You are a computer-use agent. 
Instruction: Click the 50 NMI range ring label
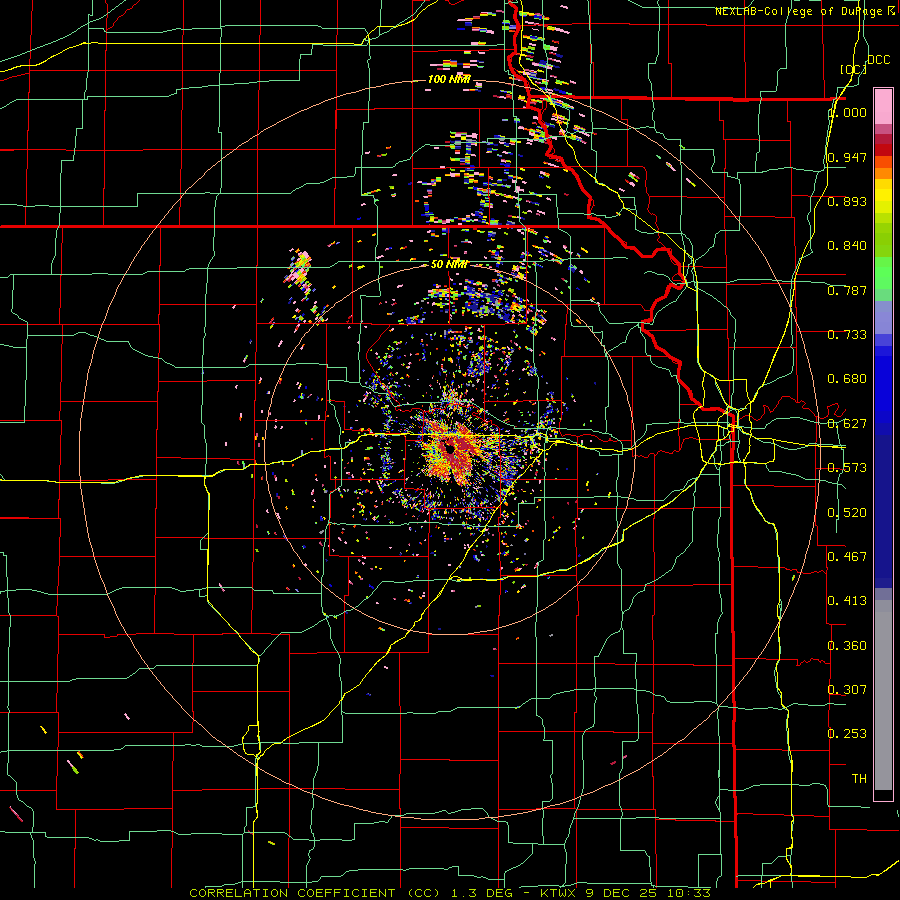pos(449,265)
